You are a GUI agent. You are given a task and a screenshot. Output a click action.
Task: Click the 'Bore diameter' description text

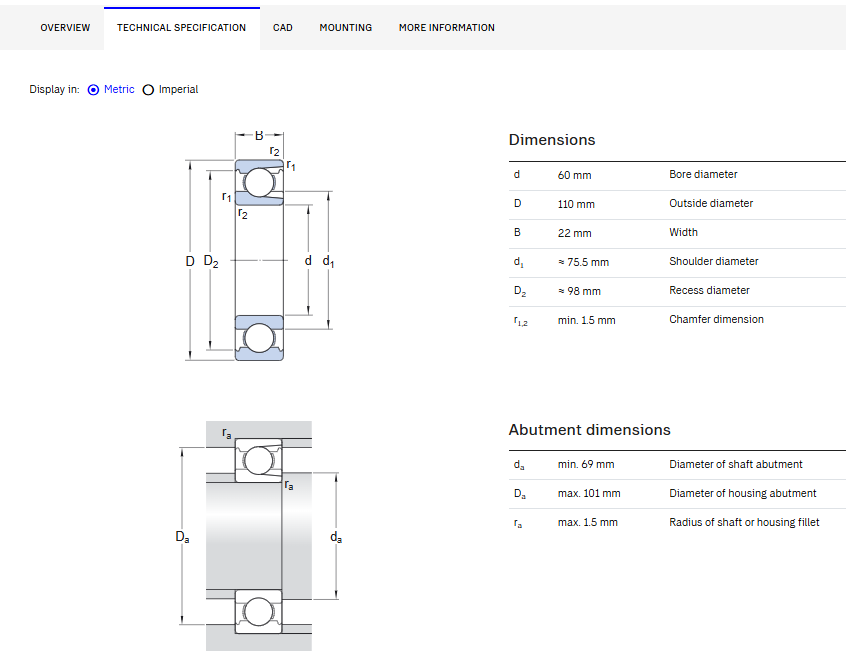coord(703,174)
